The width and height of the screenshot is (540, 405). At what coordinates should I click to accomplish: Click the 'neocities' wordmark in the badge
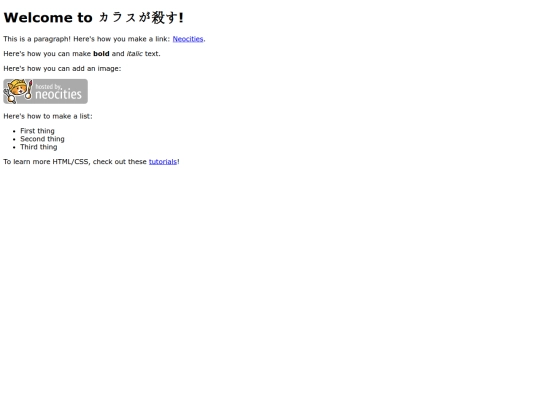(58, 94)
